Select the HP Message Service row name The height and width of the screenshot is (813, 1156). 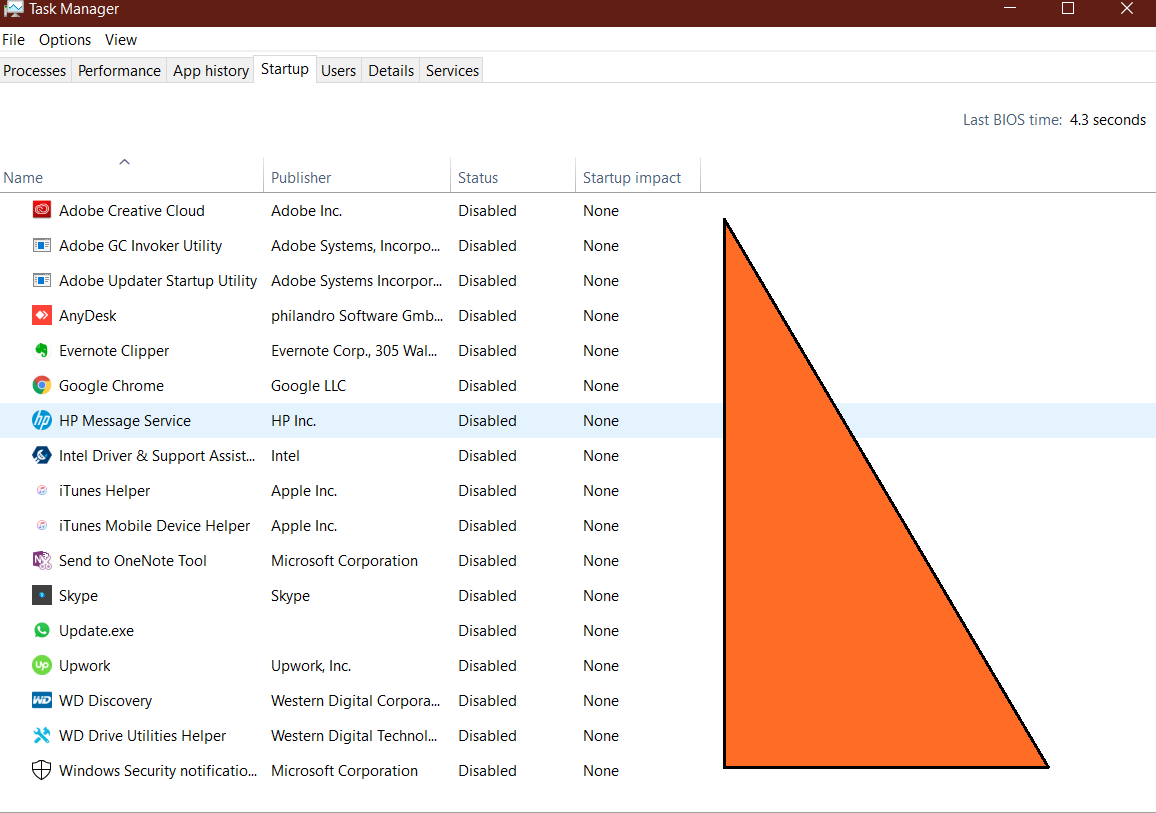click(x=125, y=421)
